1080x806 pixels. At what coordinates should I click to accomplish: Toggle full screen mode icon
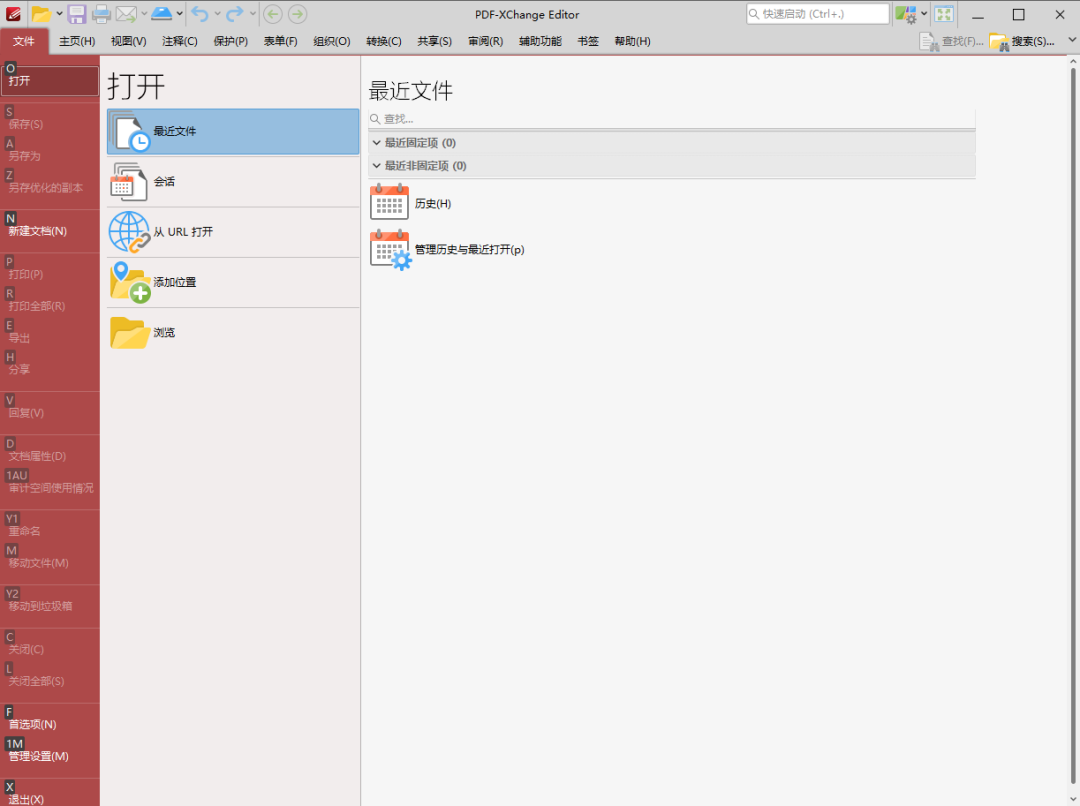[944, 14]
